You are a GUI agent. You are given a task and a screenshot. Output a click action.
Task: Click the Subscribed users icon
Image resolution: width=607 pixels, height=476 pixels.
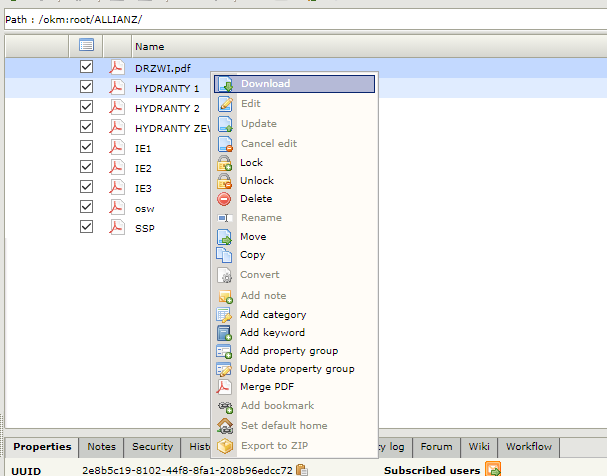[x=493, y=469]
